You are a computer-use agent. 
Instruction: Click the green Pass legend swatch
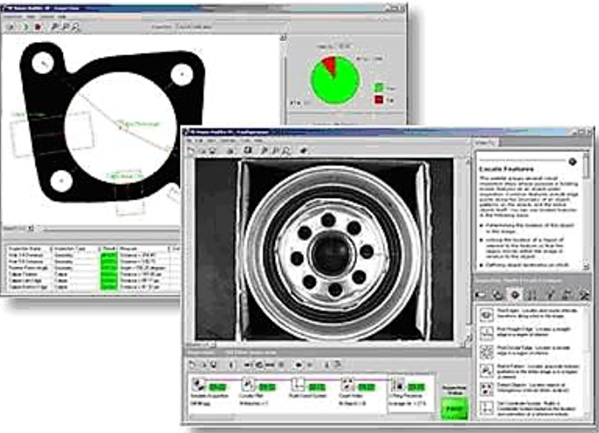(379, 88)
